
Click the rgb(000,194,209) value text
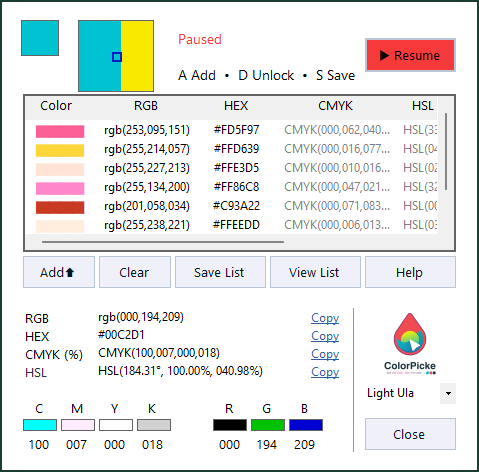pyautogui.click(x=141, y=317)
